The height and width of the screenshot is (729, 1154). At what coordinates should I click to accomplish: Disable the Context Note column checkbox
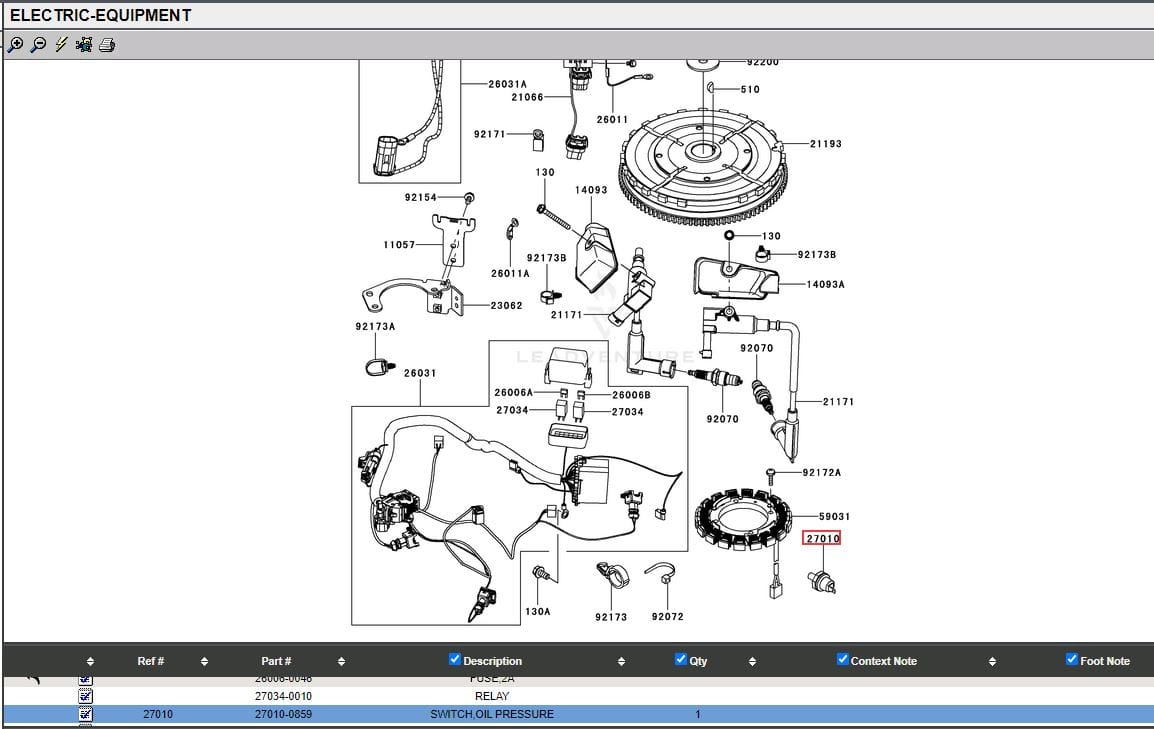tap(843, 659)
